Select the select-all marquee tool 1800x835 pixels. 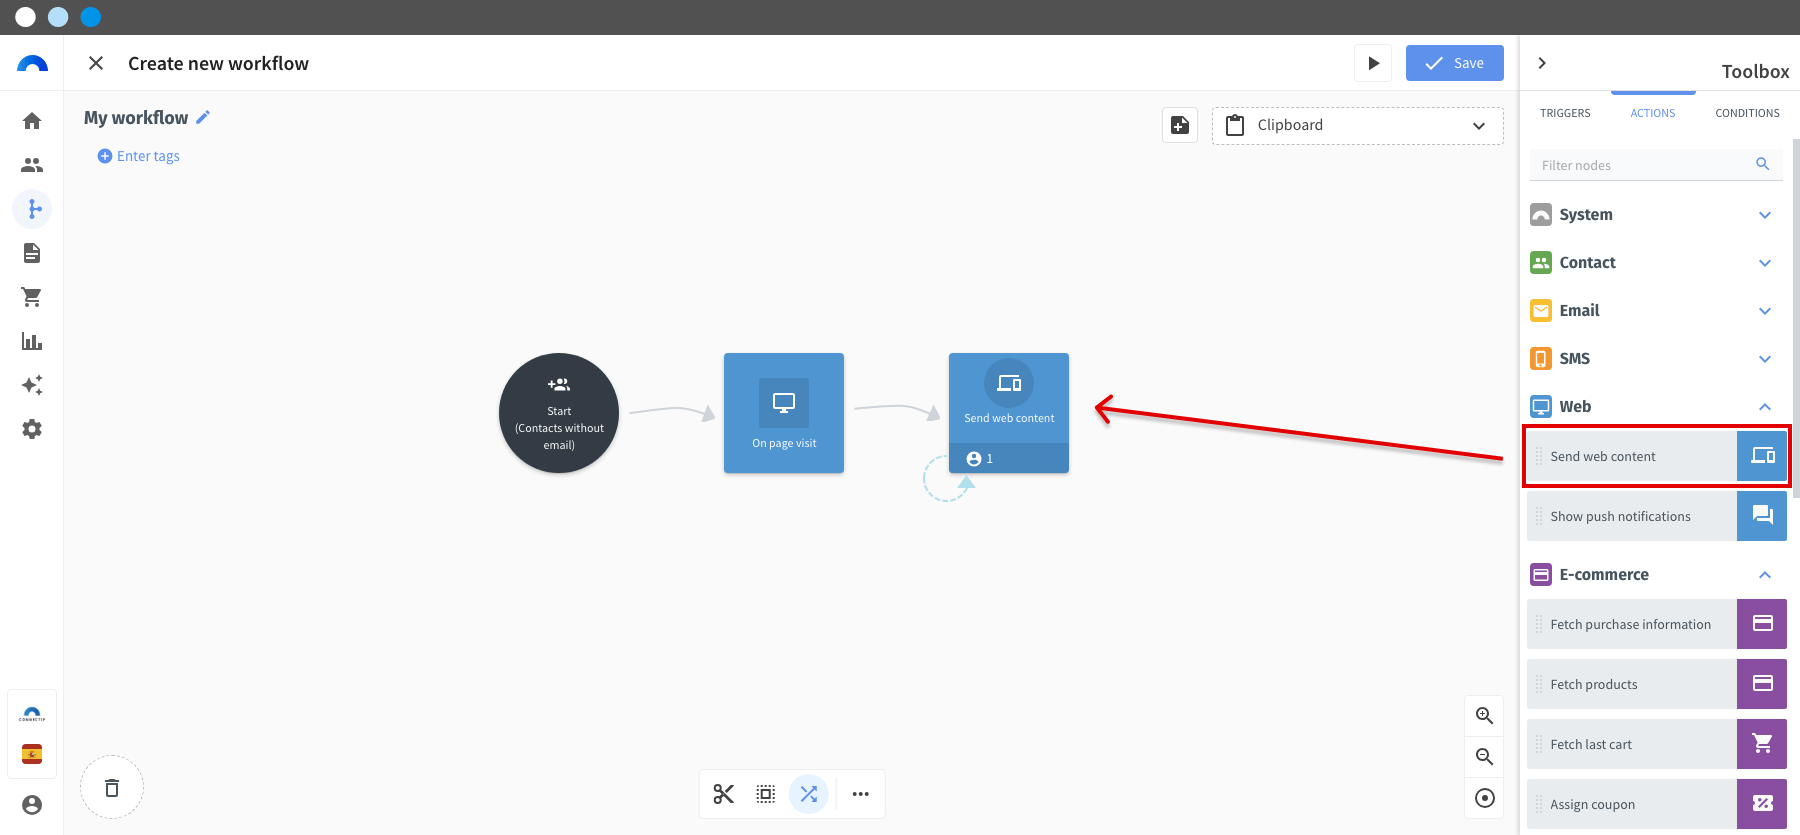[x=766, y=794]
